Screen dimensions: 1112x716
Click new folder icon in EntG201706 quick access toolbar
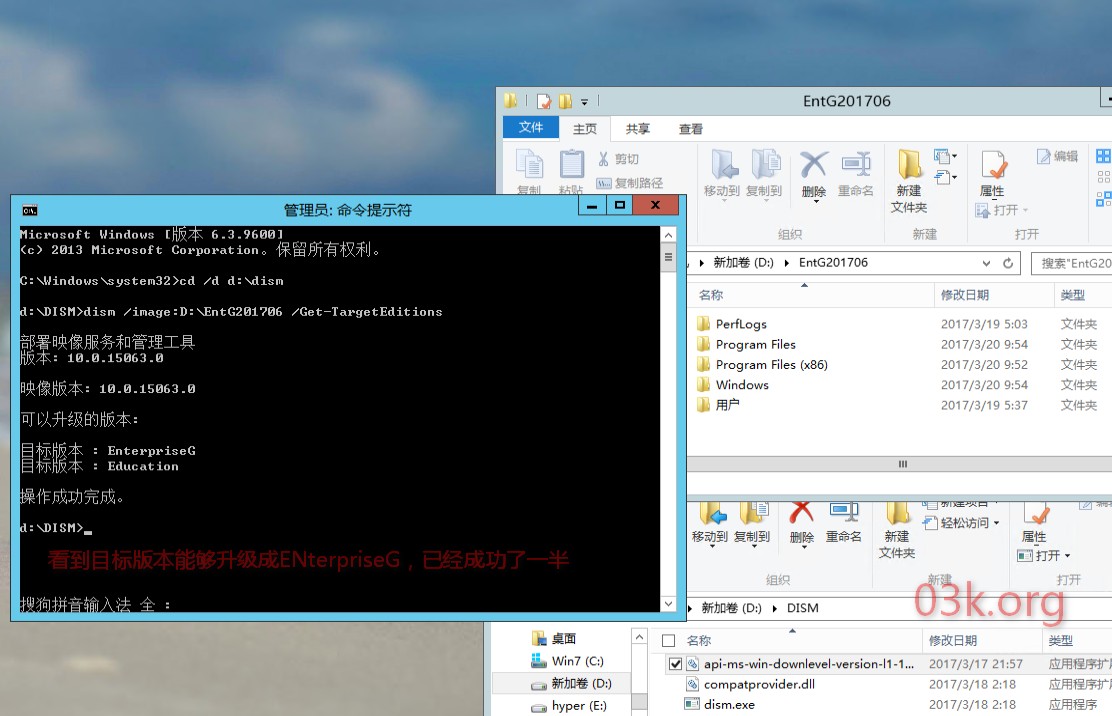pos(565,101)
